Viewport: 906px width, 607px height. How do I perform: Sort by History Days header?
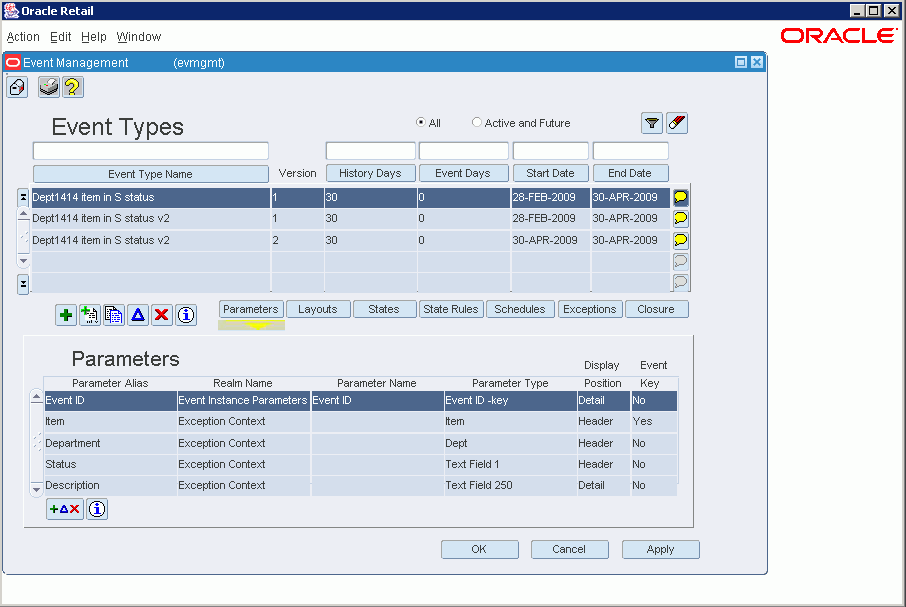pyautogui.click(x=370, y=173)
